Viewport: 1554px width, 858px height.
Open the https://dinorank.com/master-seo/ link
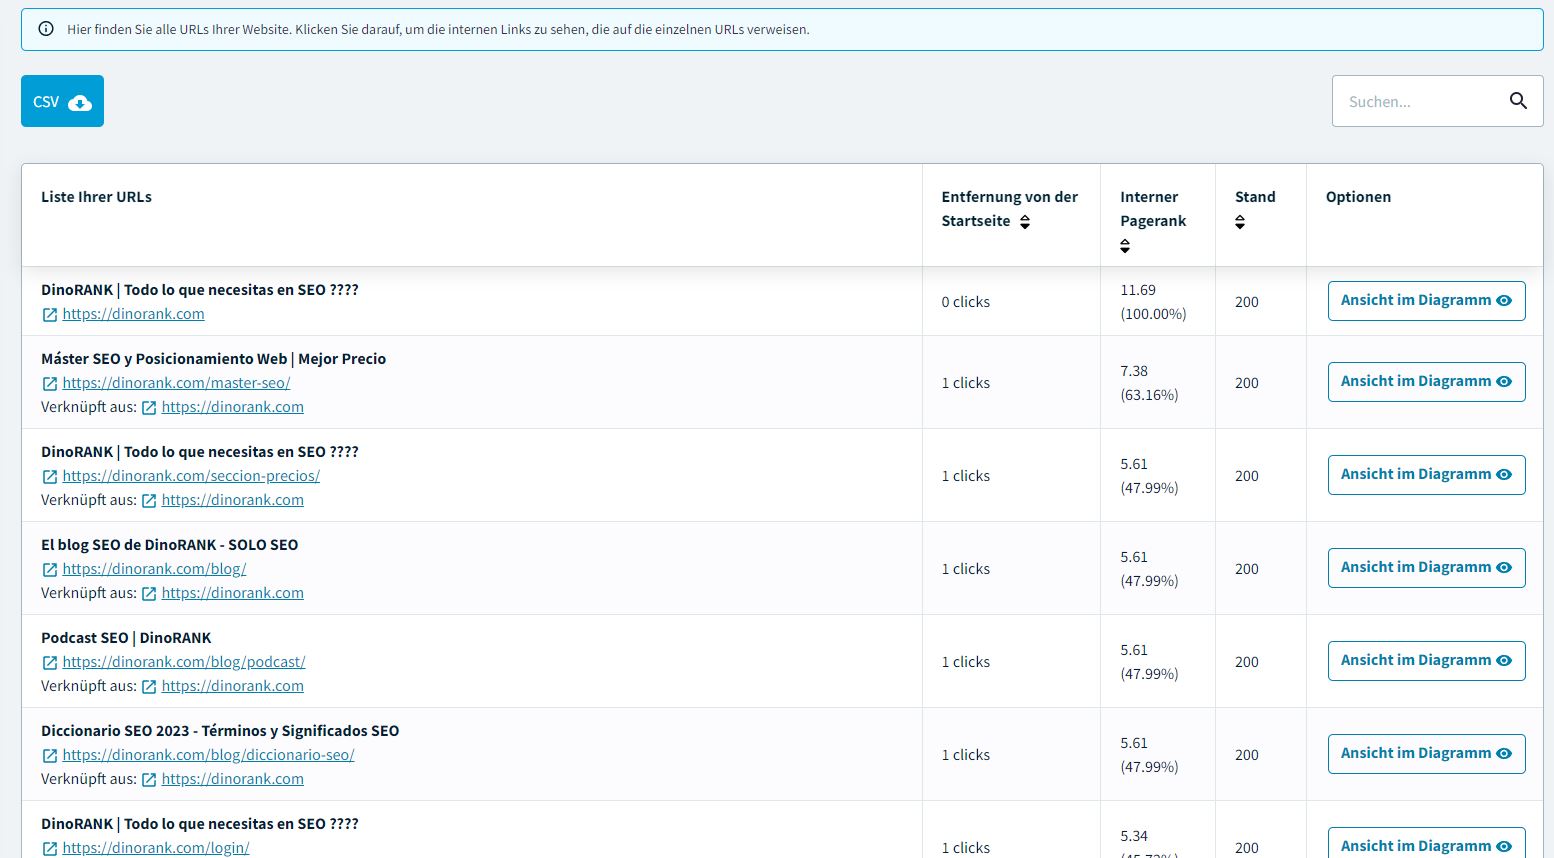point(176,383)
